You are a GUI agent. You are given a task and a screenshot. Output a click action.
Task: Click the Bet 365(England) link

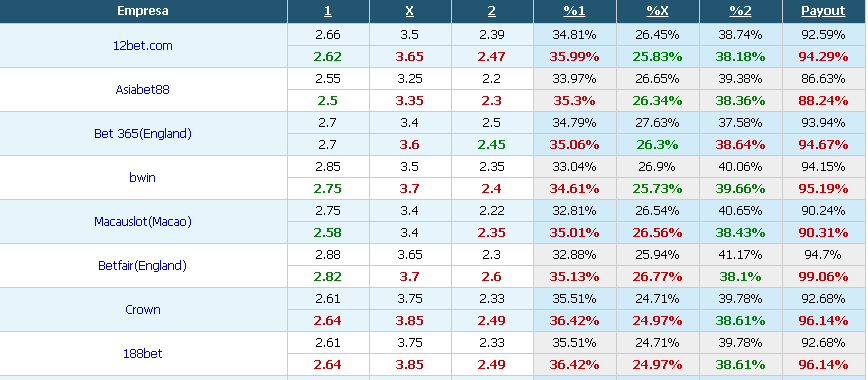point(143,133)
